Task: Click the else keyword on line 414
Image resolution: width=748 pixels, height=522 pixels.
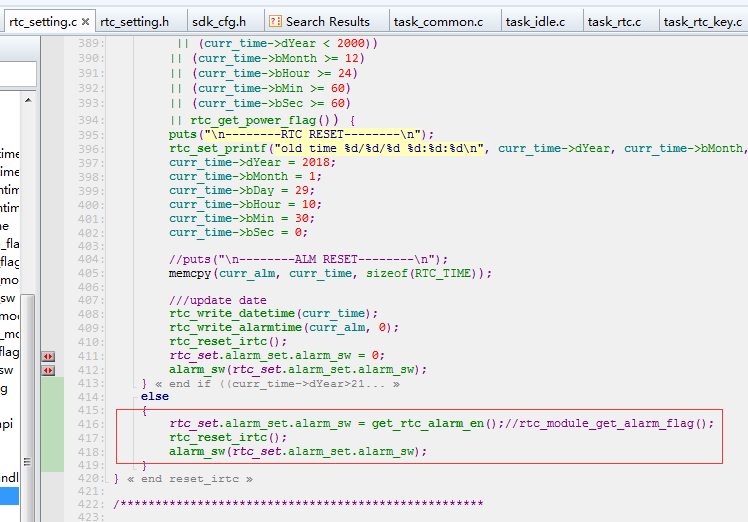Action: click(x=155, y=397)
